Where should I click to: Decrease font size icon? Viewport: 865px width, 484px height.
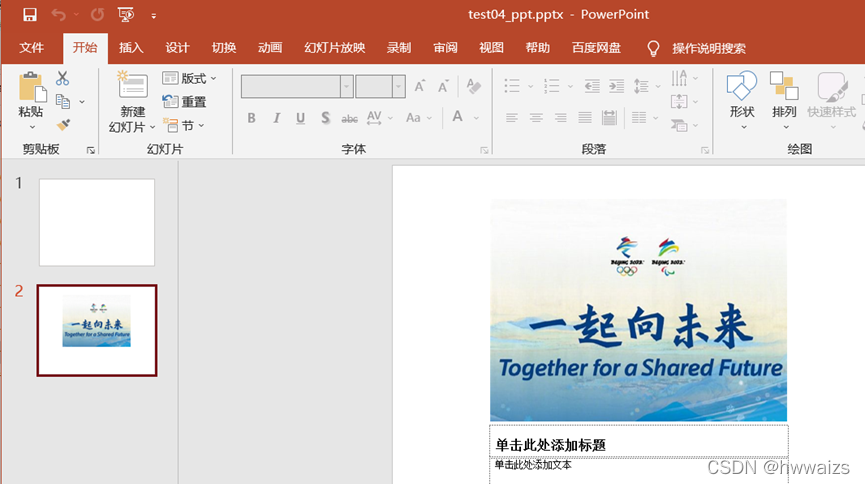coord(443,87)
